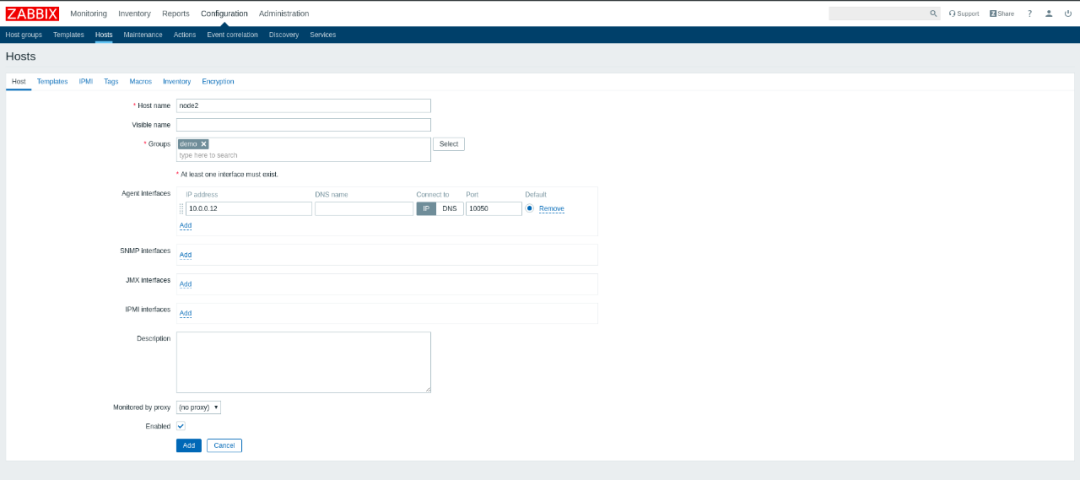The width and height of the screenshot is (1080, 480).
Task: Click the Host name field
Action: tap(304, 106)
